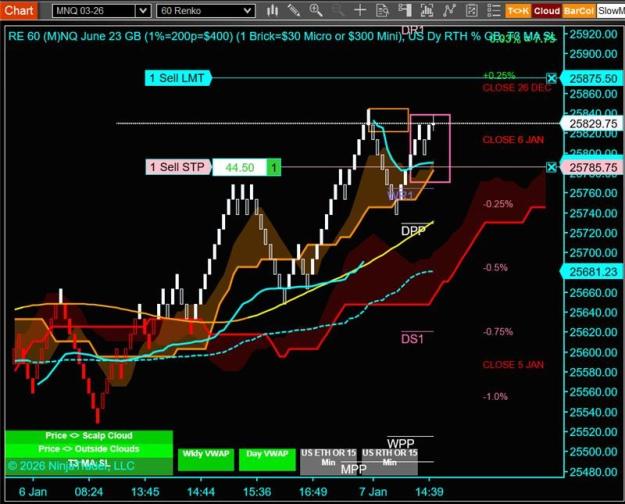Click the 25785.75 stop price marker

[592, 167]
